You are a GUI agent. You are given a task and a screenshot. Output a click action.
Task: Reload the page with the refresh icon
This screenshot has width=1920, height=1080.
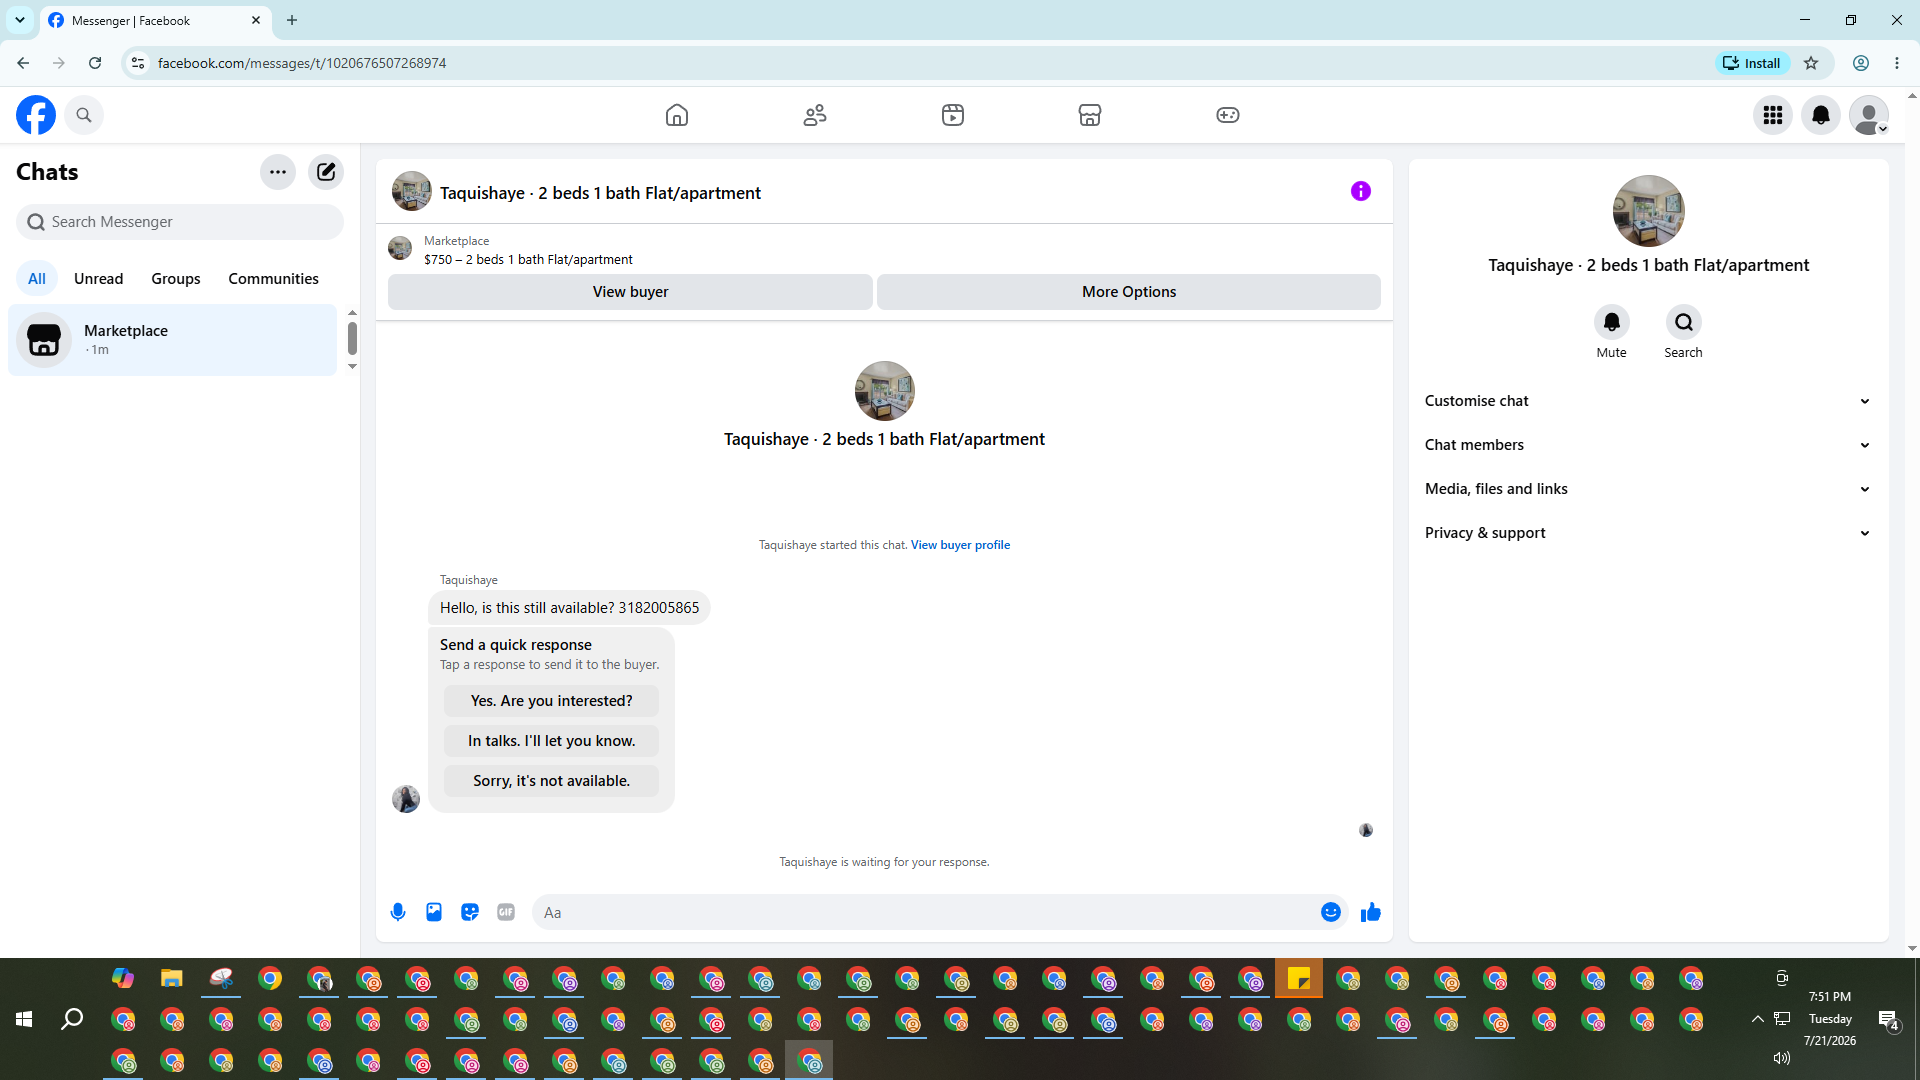tap(95, 63)
